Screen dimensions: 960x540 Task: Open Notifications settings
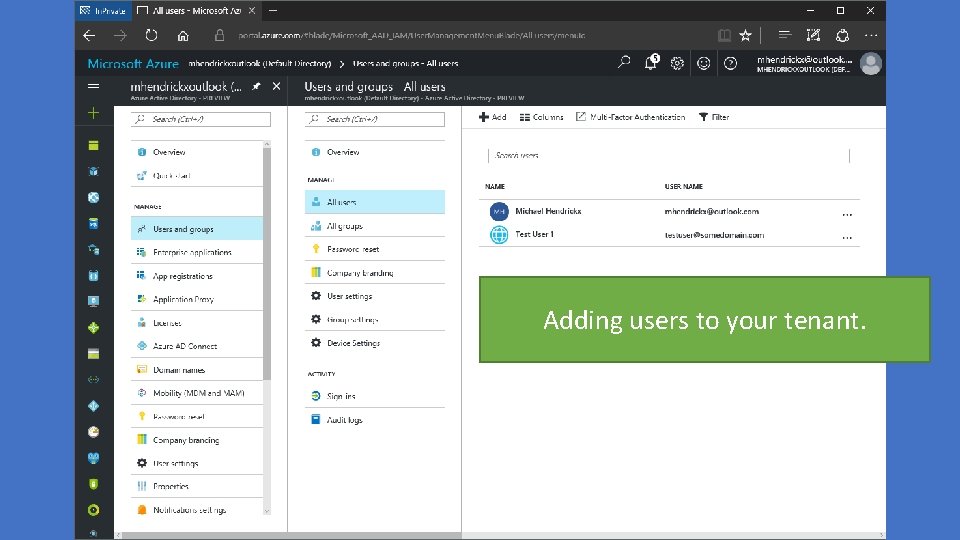pos(197,510)
